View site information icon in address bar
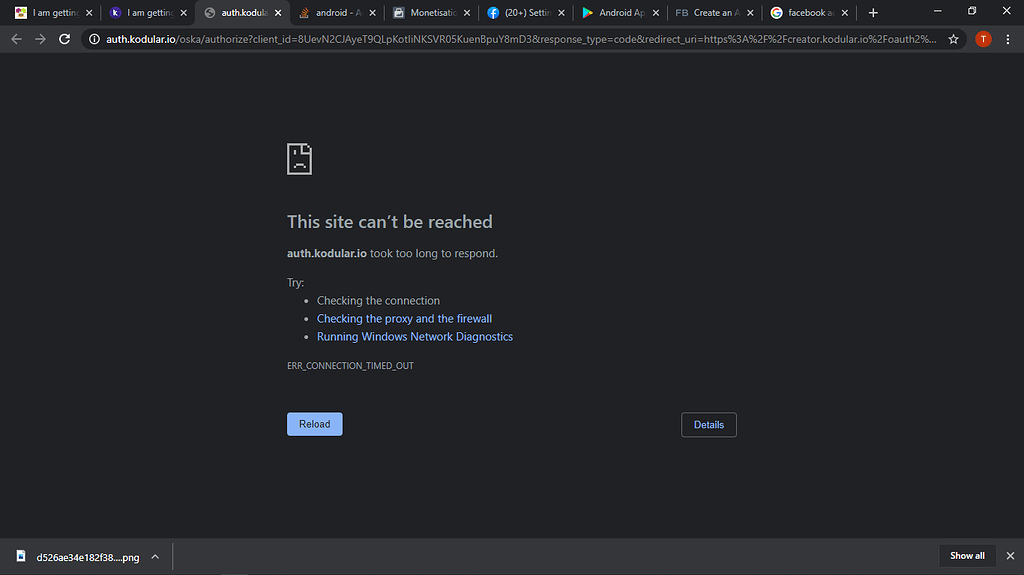The image size is (1024, 575). click(x=94, y=39)
